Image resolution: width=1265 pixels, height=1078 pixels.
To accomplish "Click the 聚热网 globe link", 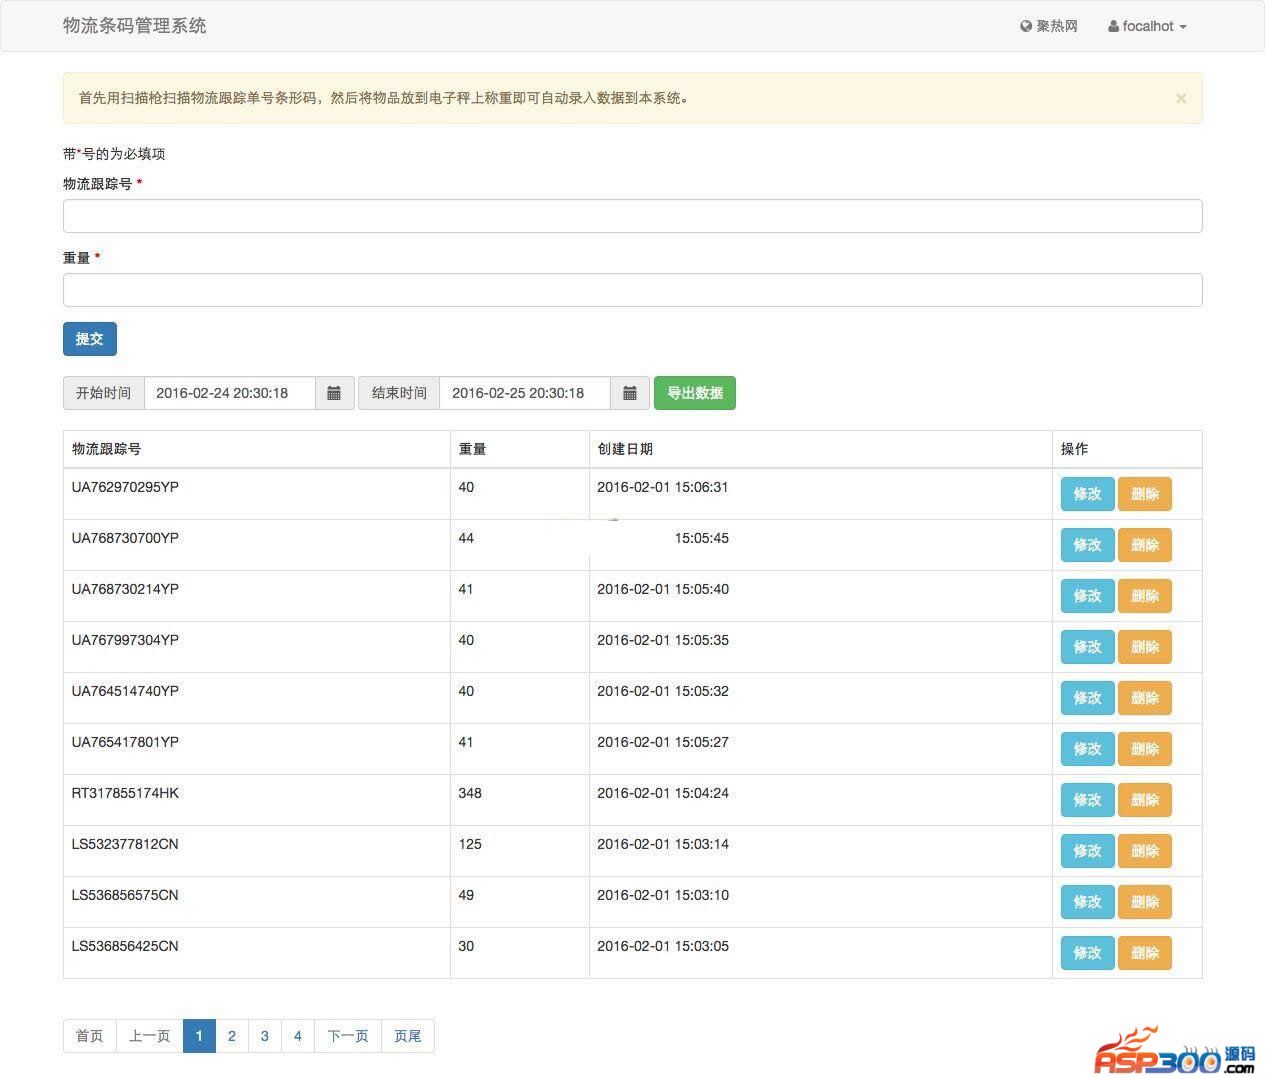I will point(1049,26).
